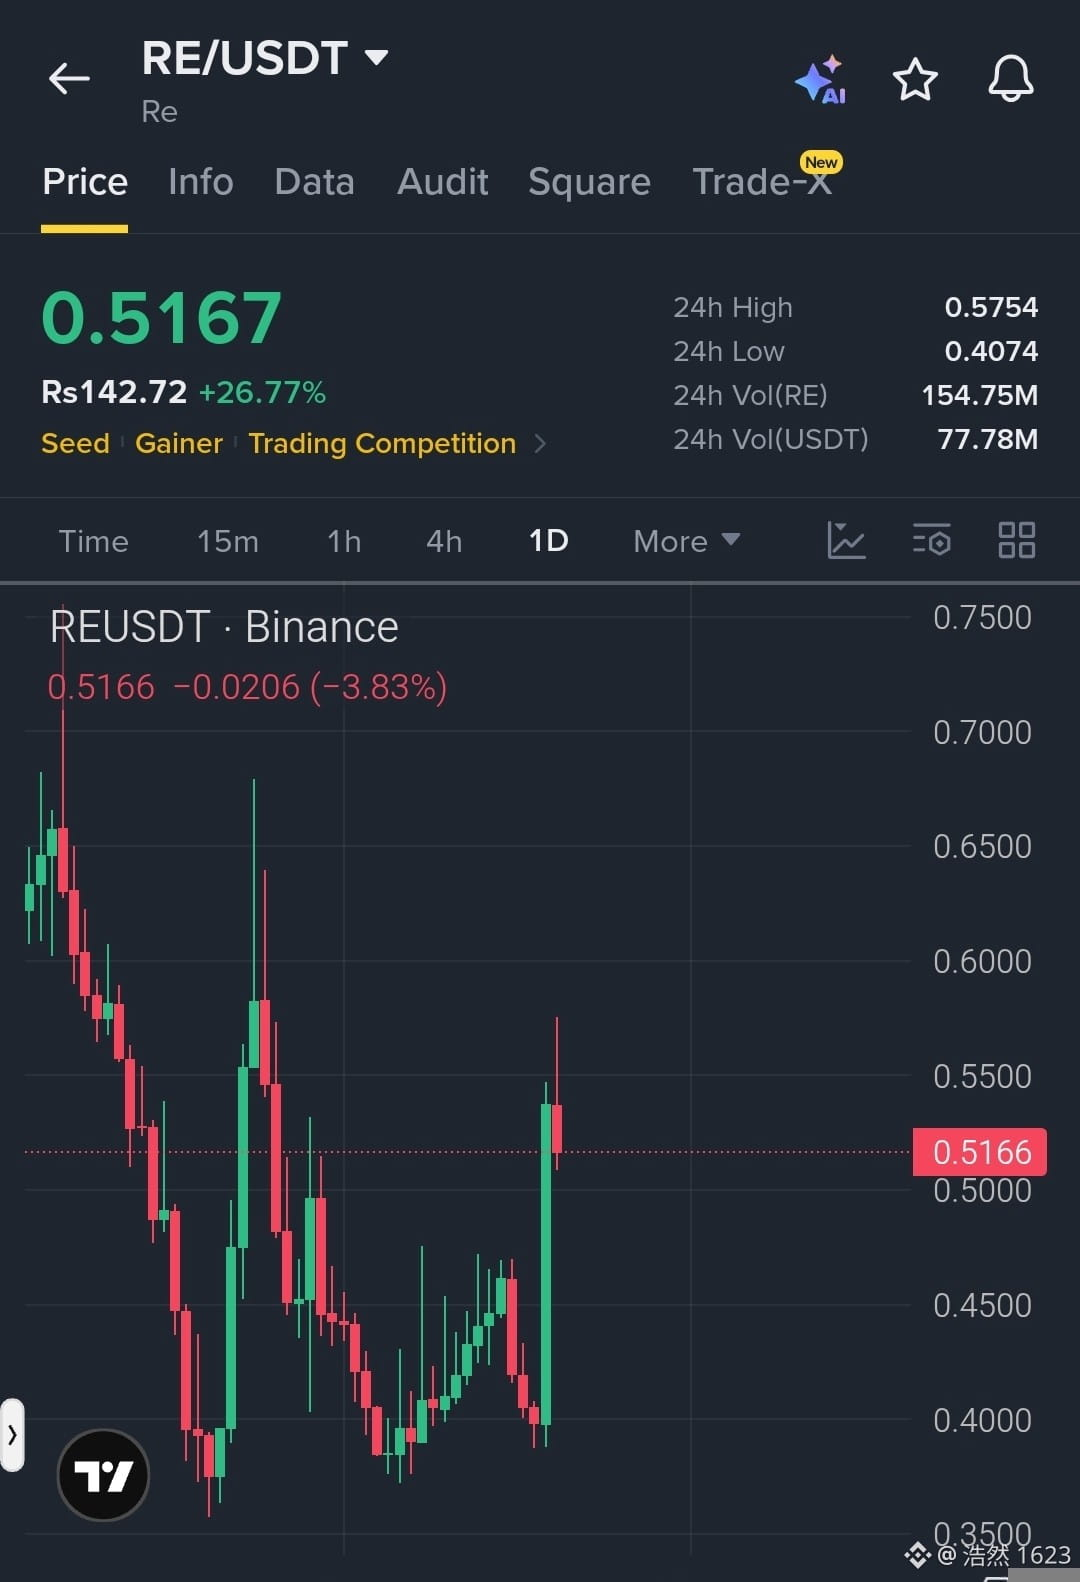Click the Re subtitle under pair name

[159, 111]
